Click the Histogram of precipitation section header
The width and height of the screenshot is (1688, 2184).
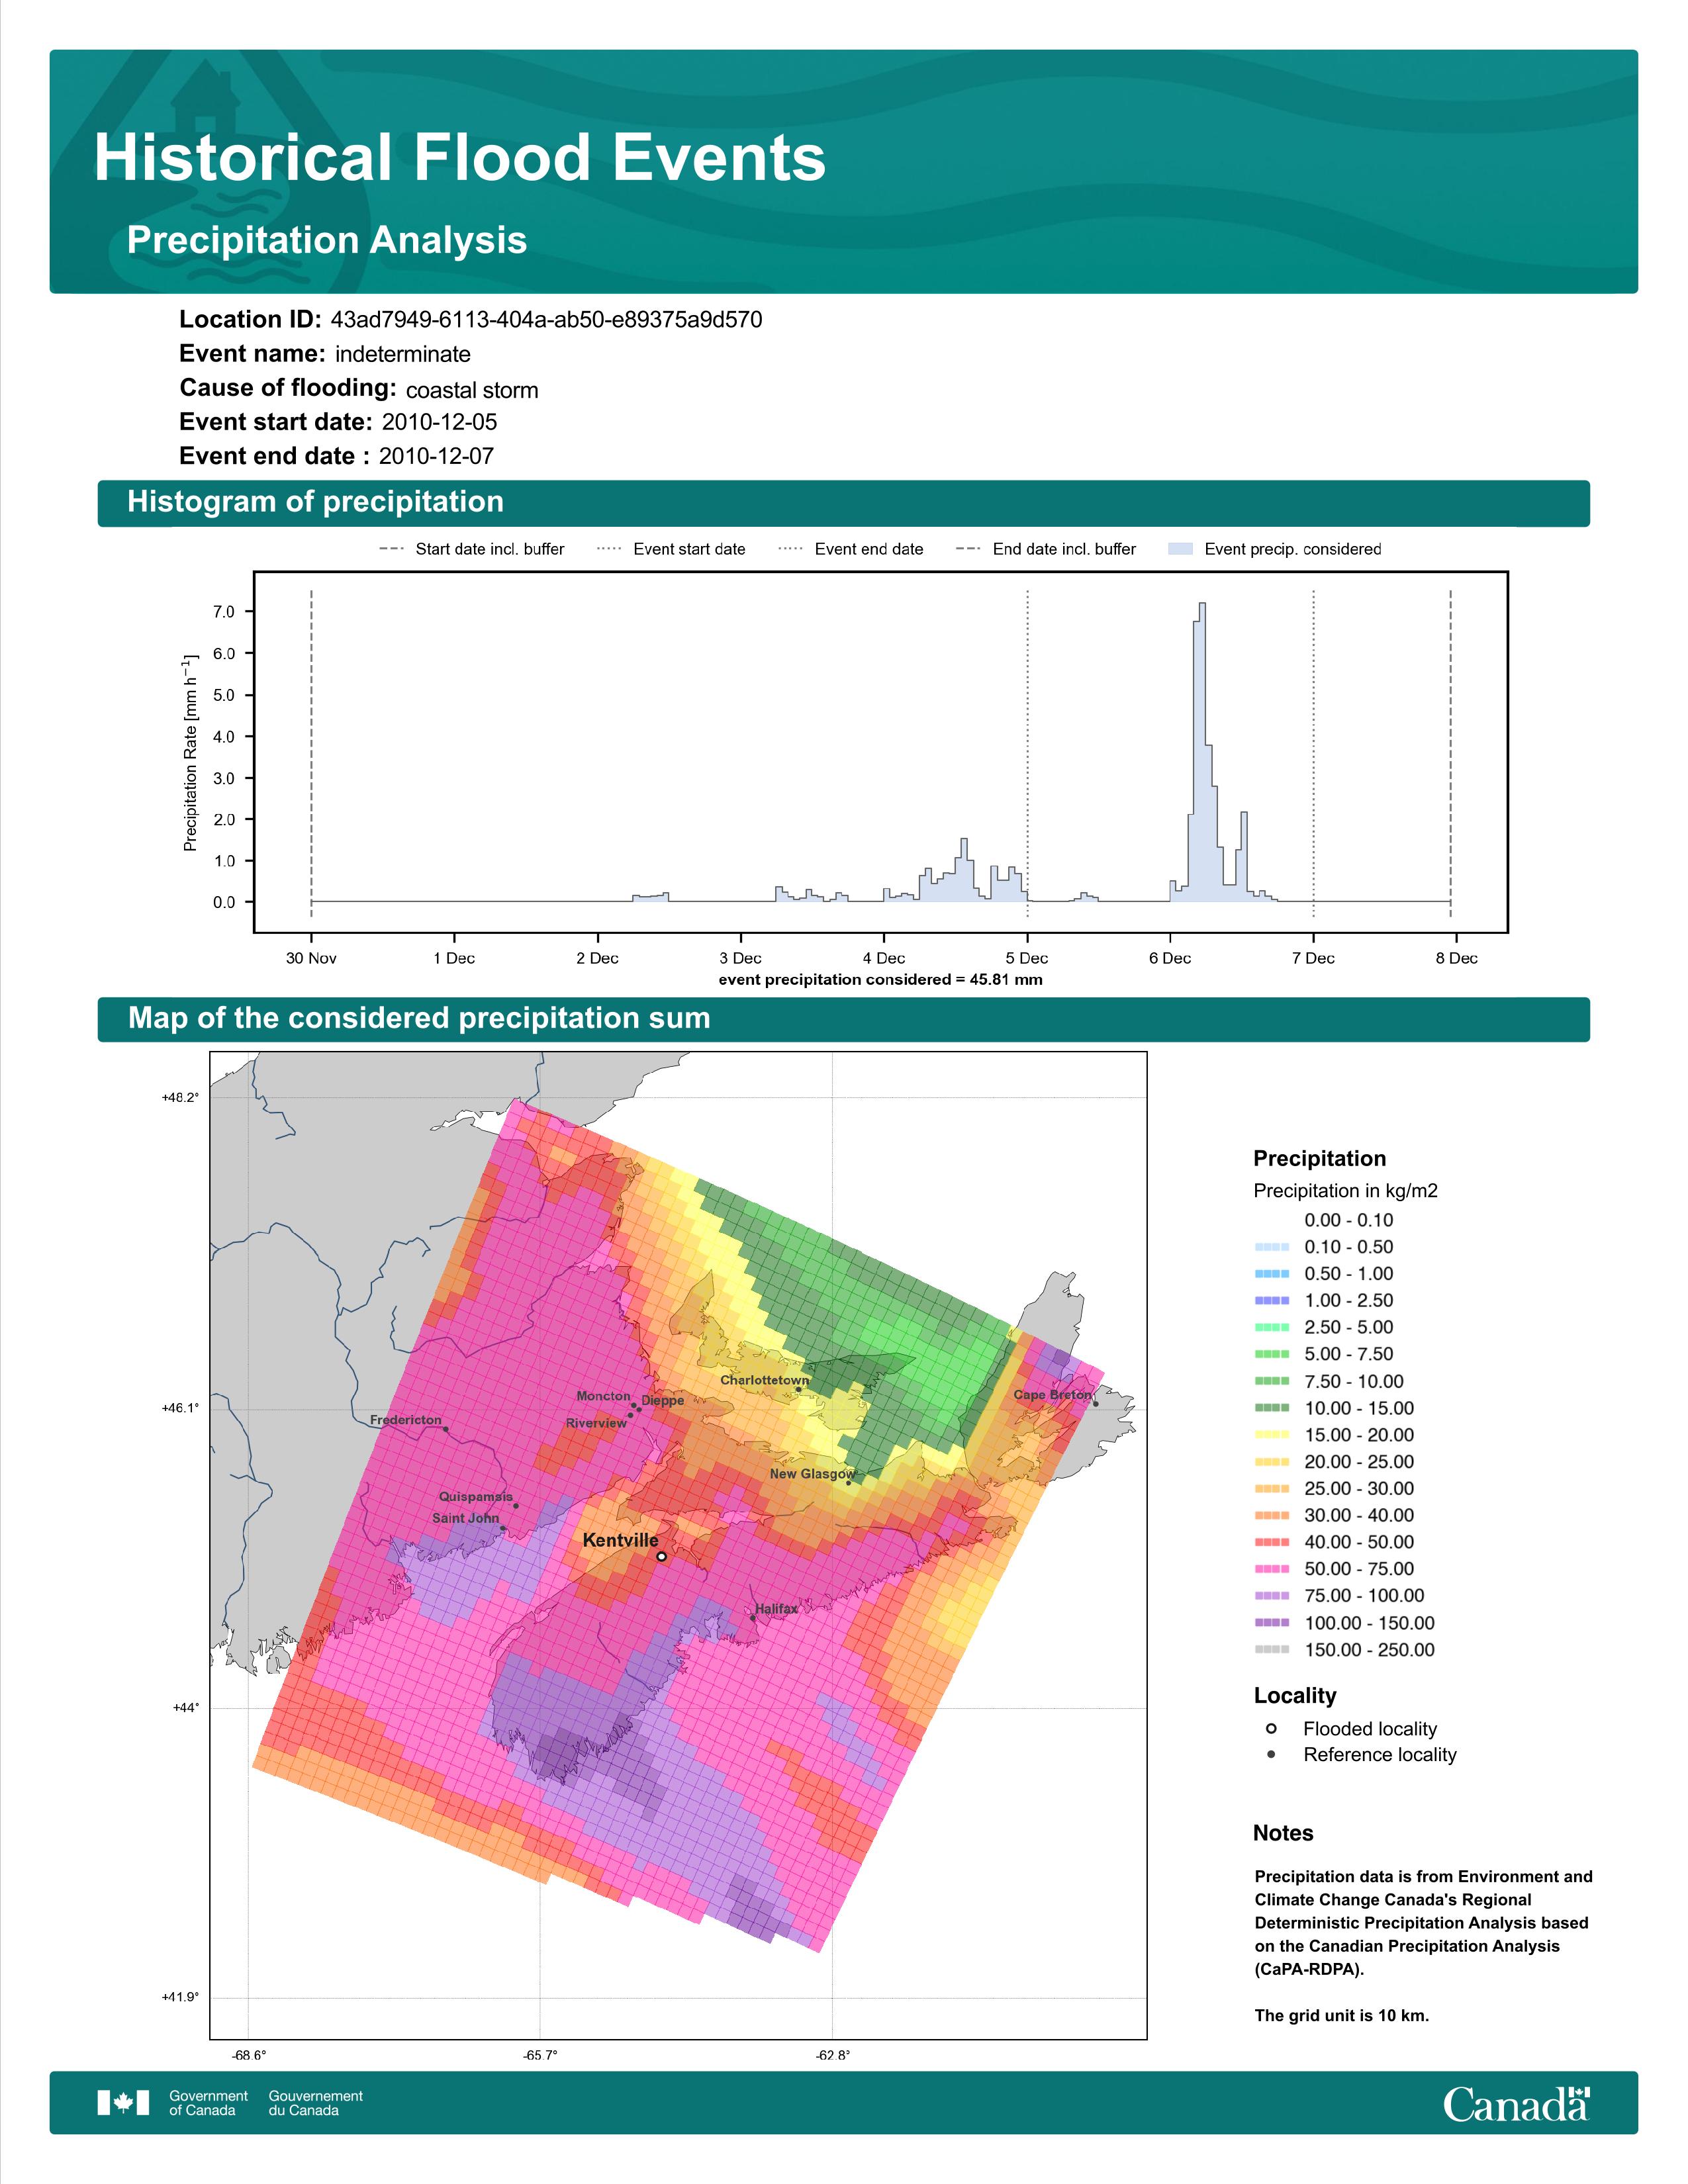point(843,502)
